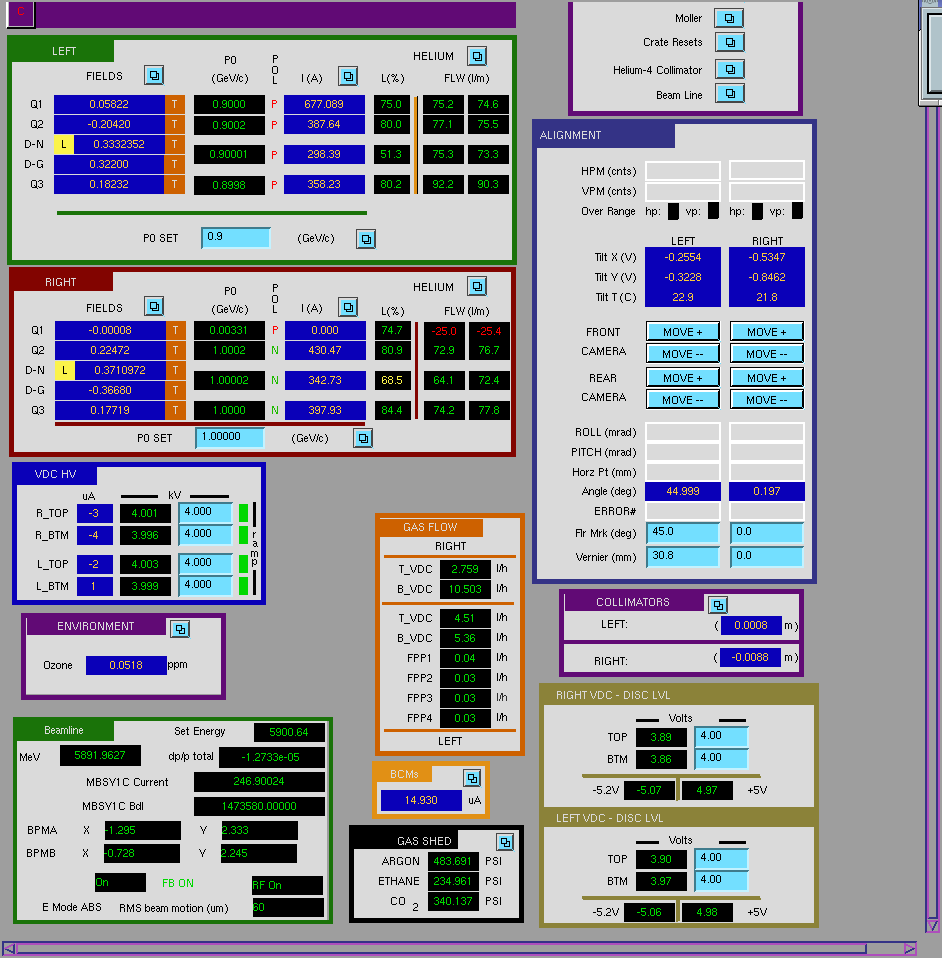Viewport: 942px width, 958px height.
Task: Click LEFT P0 SET field showing 0.9
Action: (x=236, y=237)
